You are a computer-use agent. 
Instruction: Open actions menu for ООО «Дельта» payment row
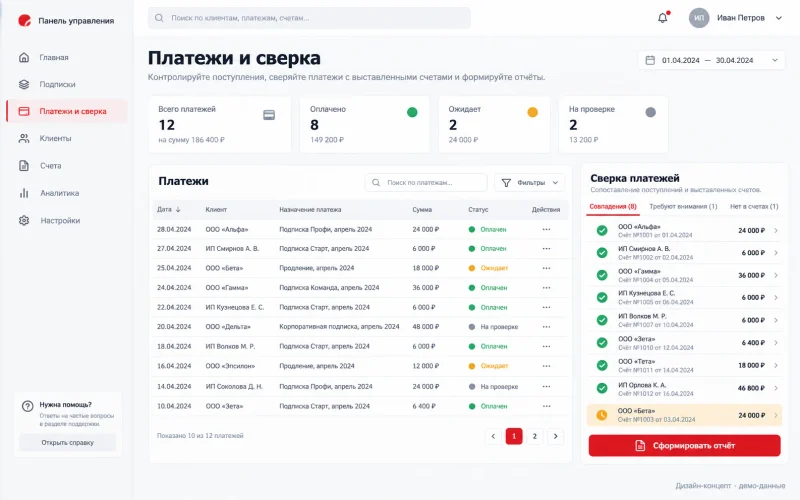click(x=546, y=327)
